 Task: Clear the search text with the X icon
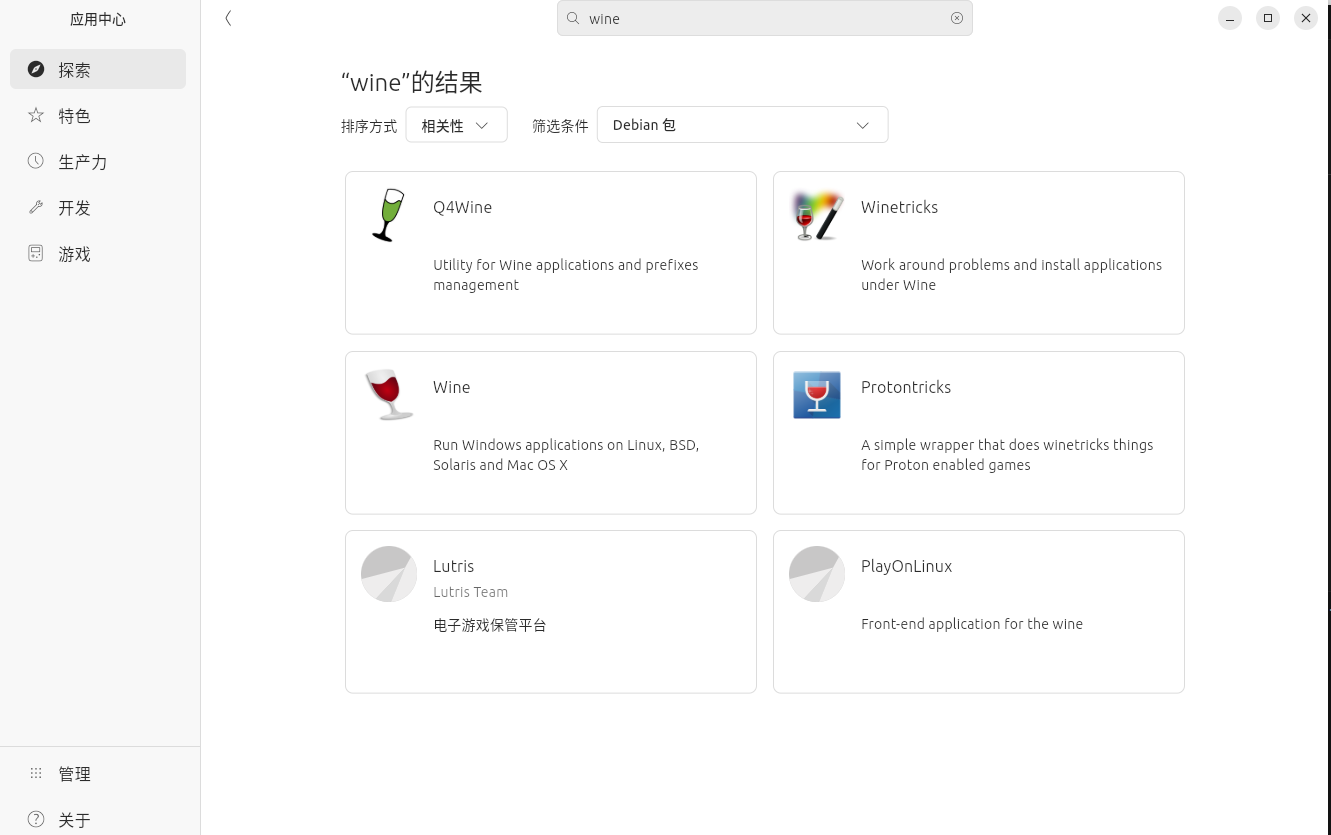point(957,18)
